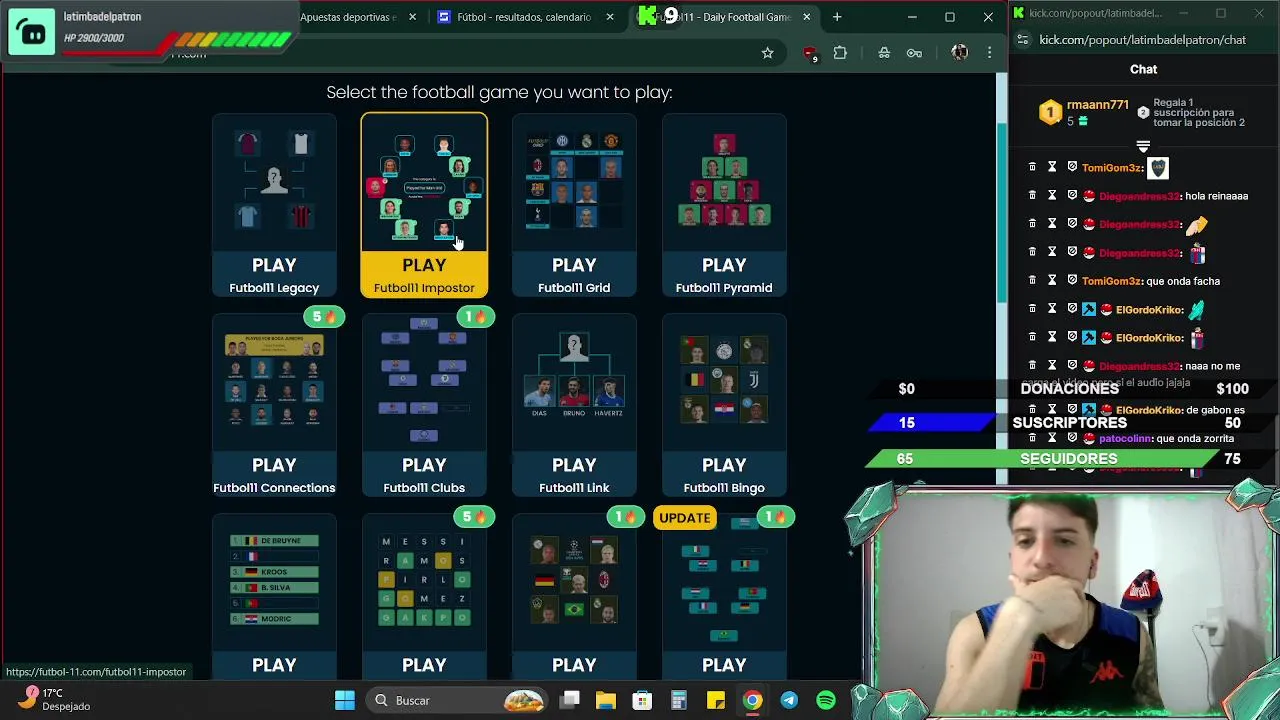Viewport: 1280px width, 720px height.
Task: Switch to the Apuestas deportivas tab
Action: click(x=347, y=17)
